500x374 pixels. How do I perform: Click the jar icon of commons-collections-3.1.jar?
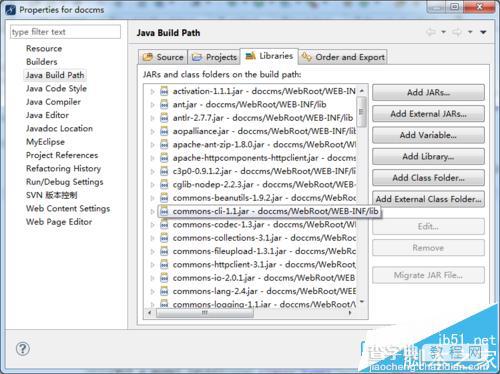[x=164, y=238]
